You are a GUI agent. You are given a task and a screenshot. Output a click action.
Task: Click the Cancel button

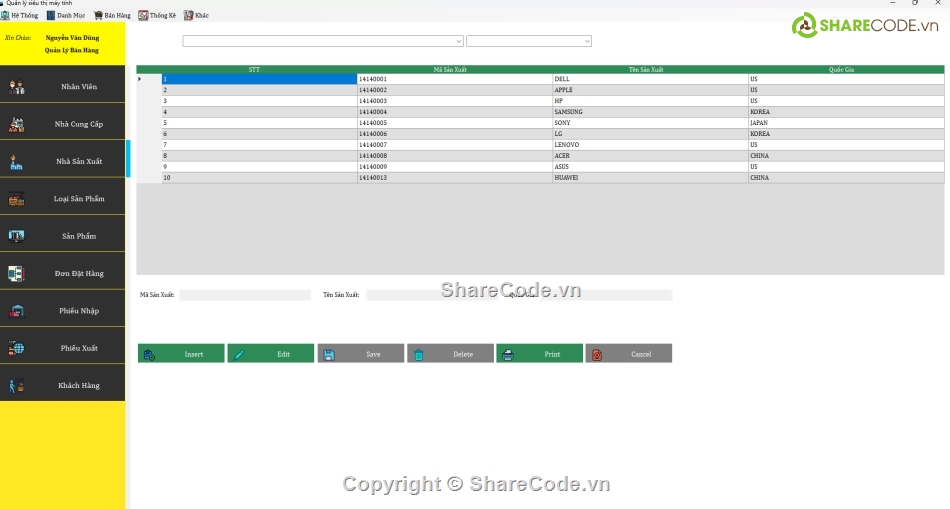[628, 354]
